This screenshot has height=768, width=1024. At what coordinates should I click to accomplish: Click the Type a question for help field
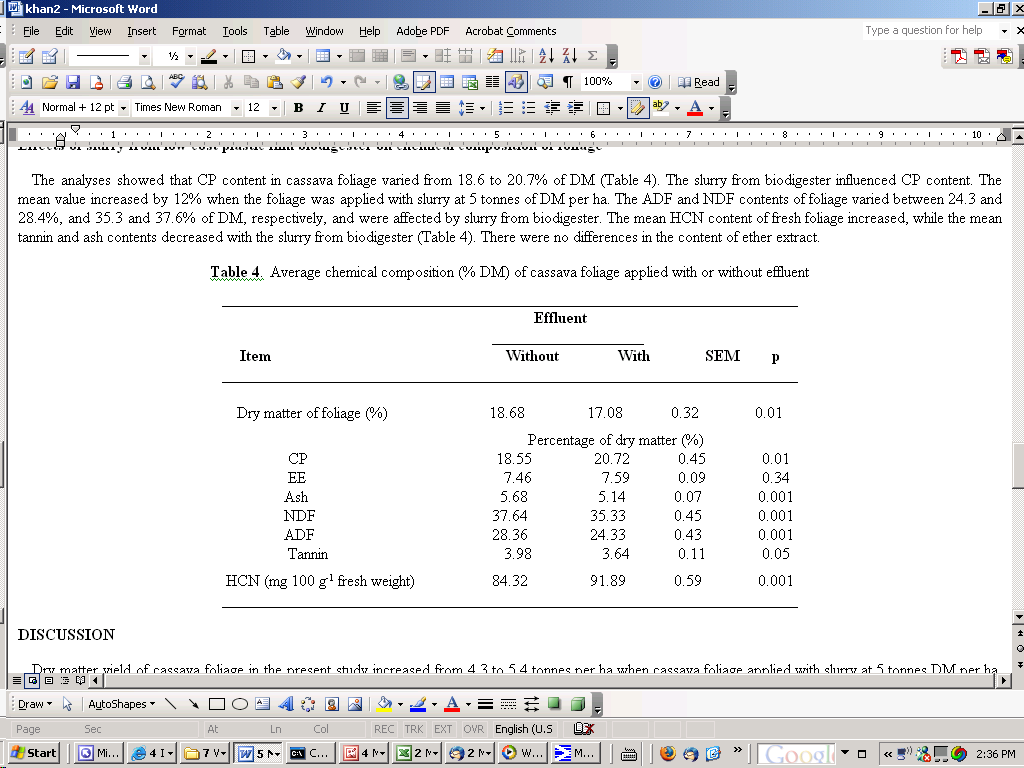click(930, 30)
